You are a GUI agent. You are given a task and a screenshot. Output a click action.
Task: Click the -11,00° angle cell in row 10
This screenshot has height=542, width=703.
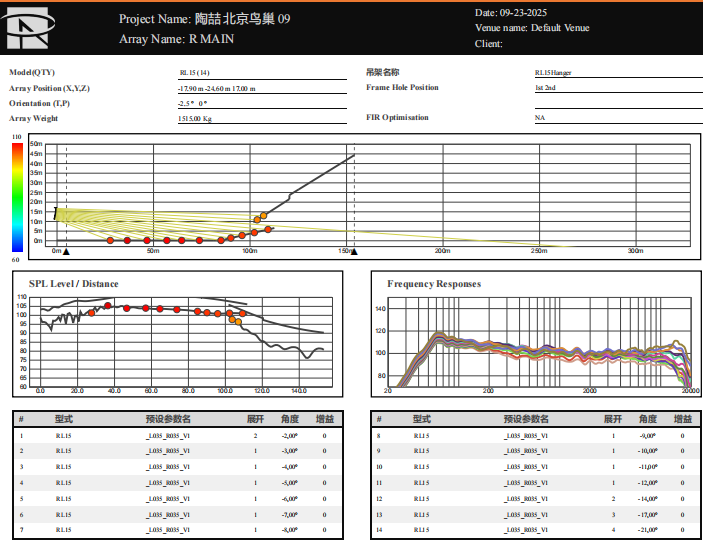648,467
